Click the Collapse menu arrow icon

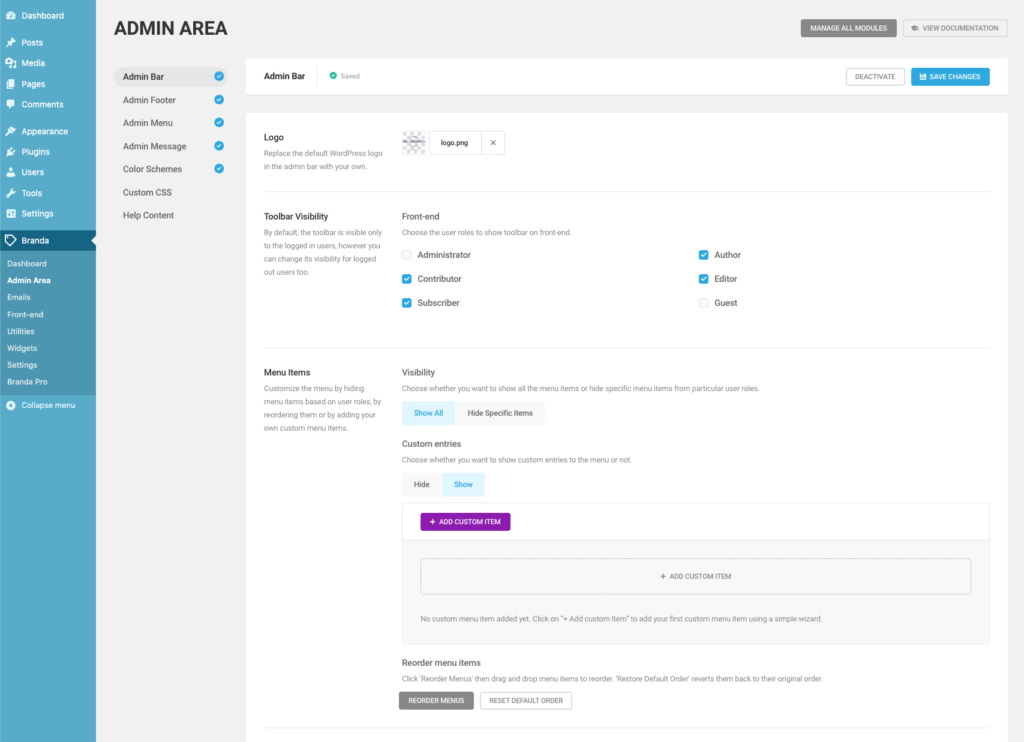(10, 406)
